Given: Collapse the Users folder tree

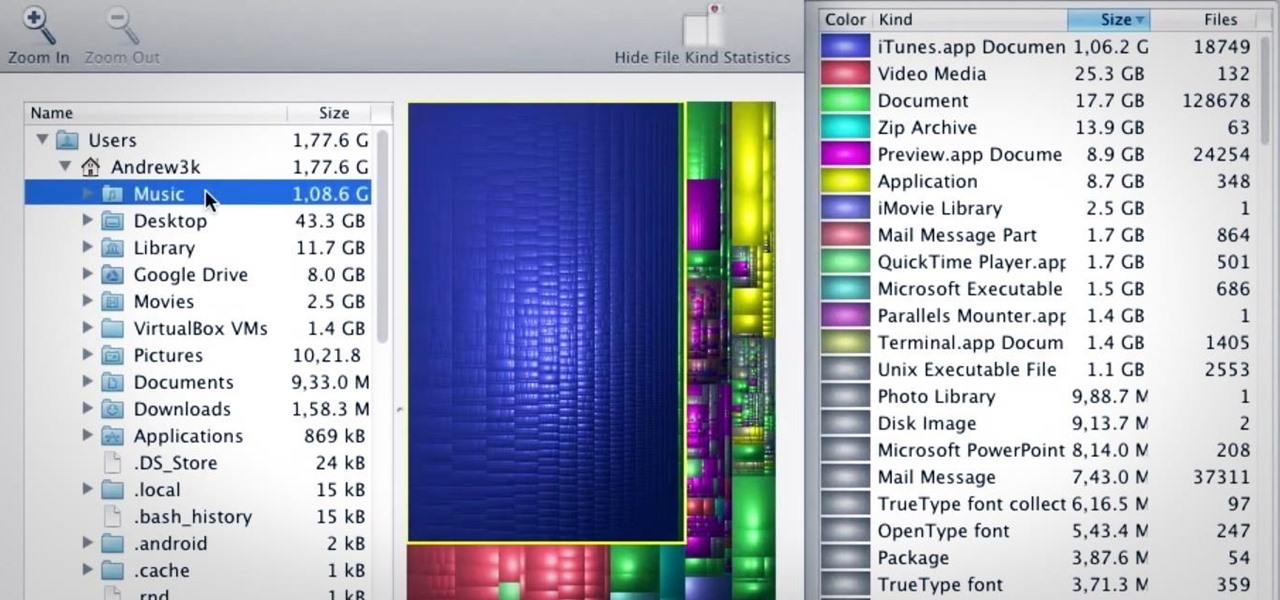Looking at the screenshot, I should click(43, 140).
